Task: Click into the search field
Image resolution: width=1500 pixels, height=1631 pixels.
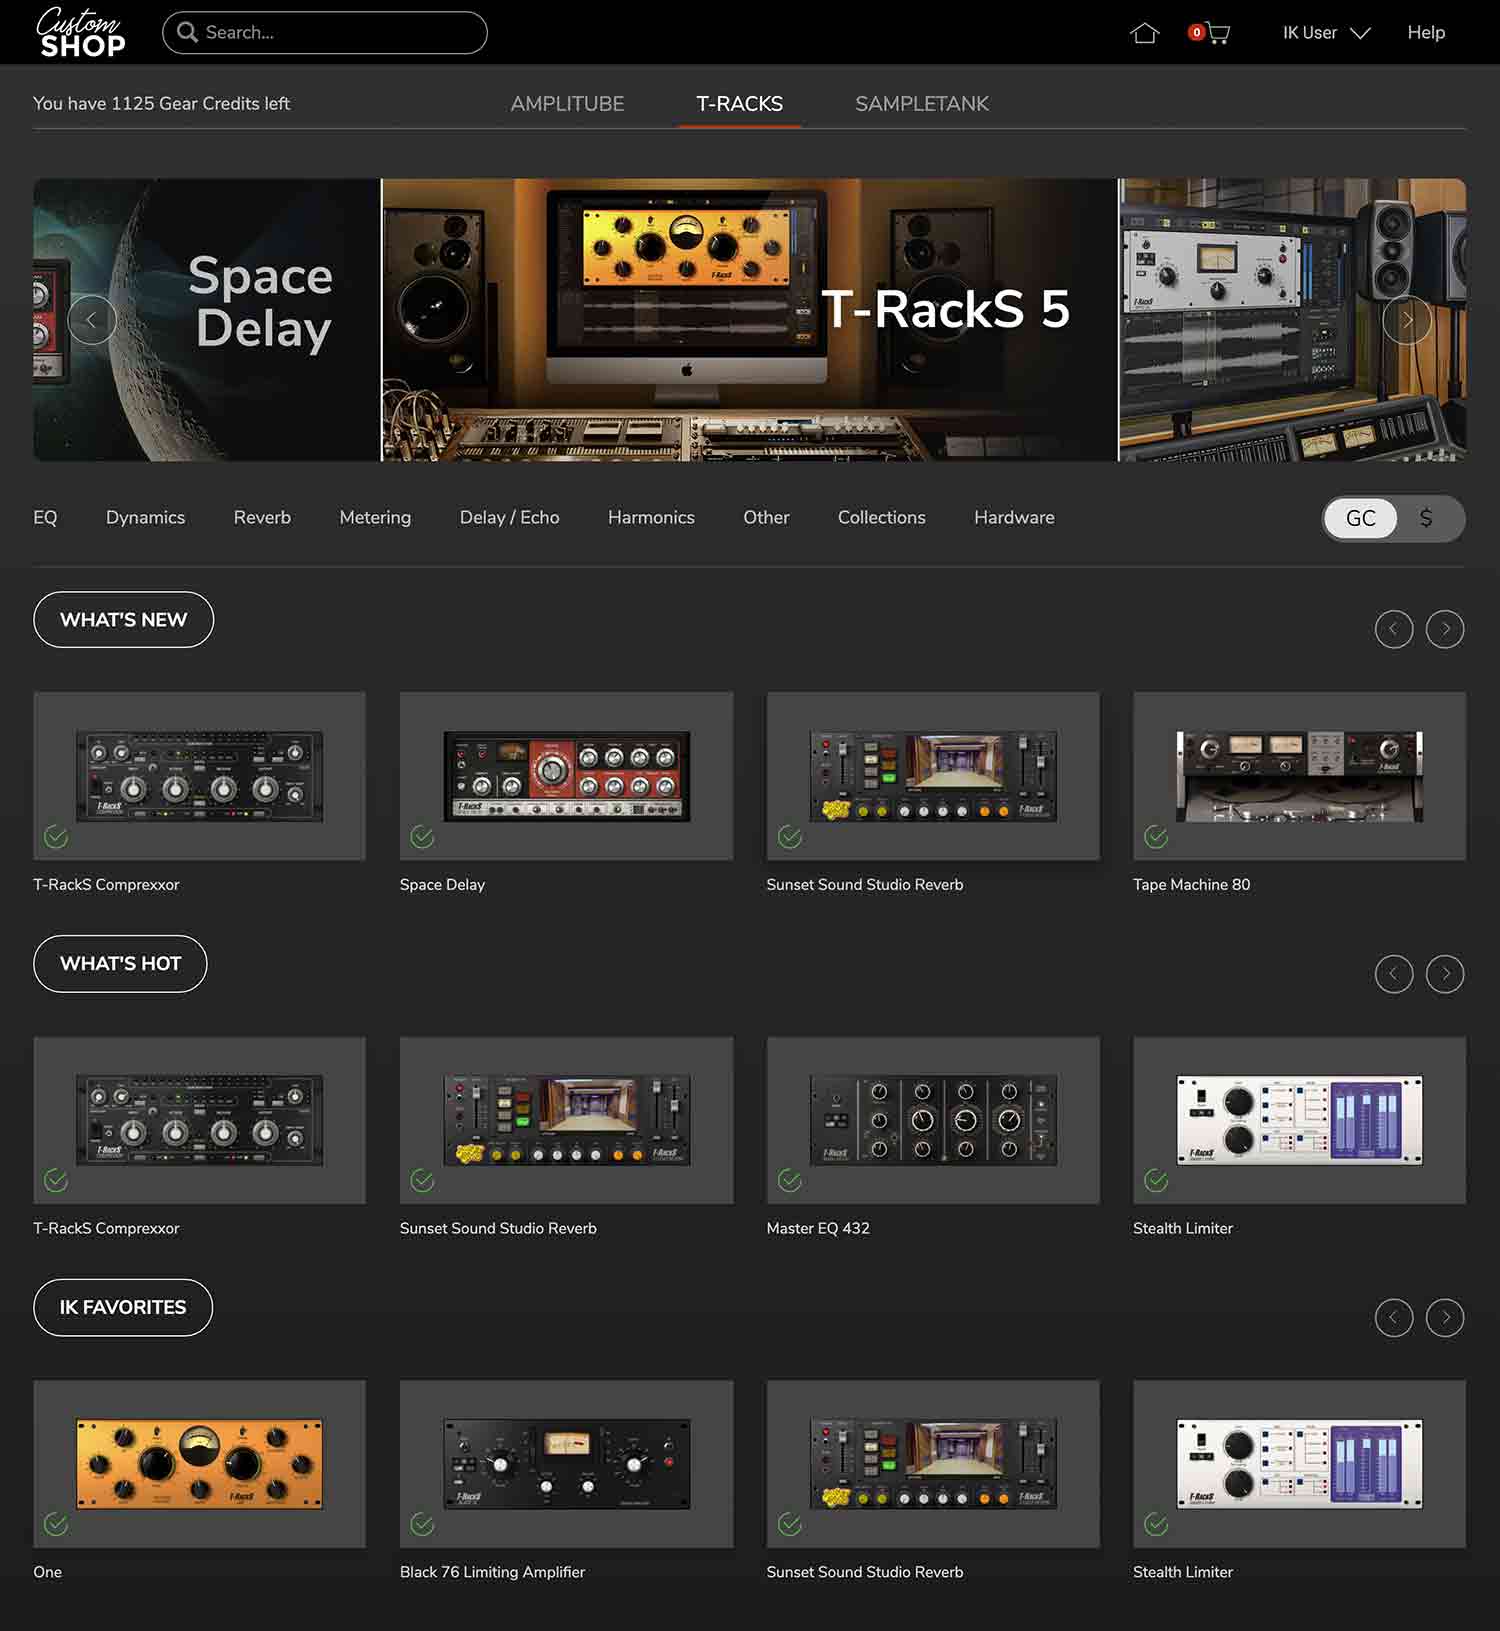Action: point(335,33)
